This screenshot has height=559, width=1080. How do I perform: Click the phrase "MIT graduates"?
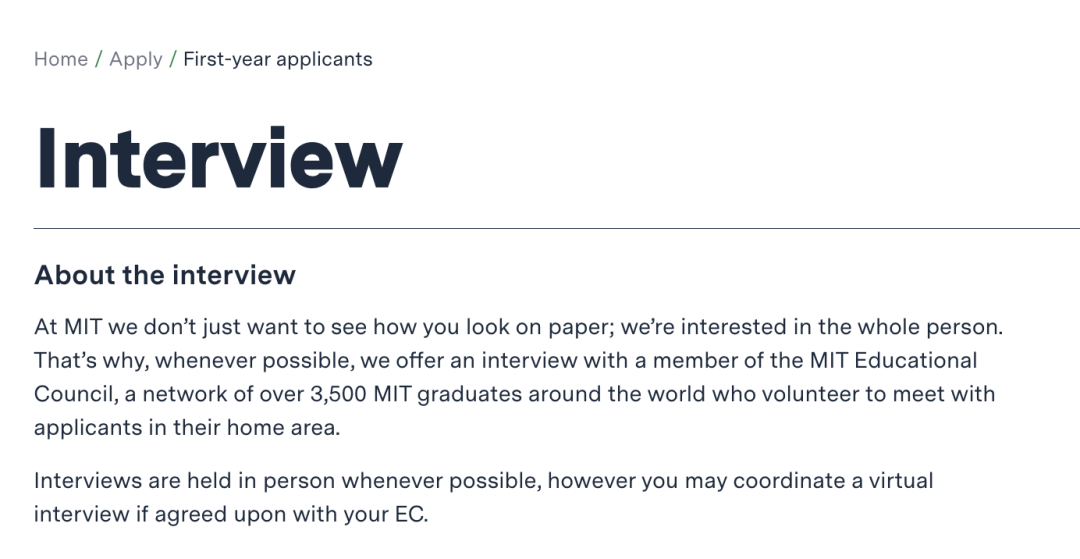(438, 394)
